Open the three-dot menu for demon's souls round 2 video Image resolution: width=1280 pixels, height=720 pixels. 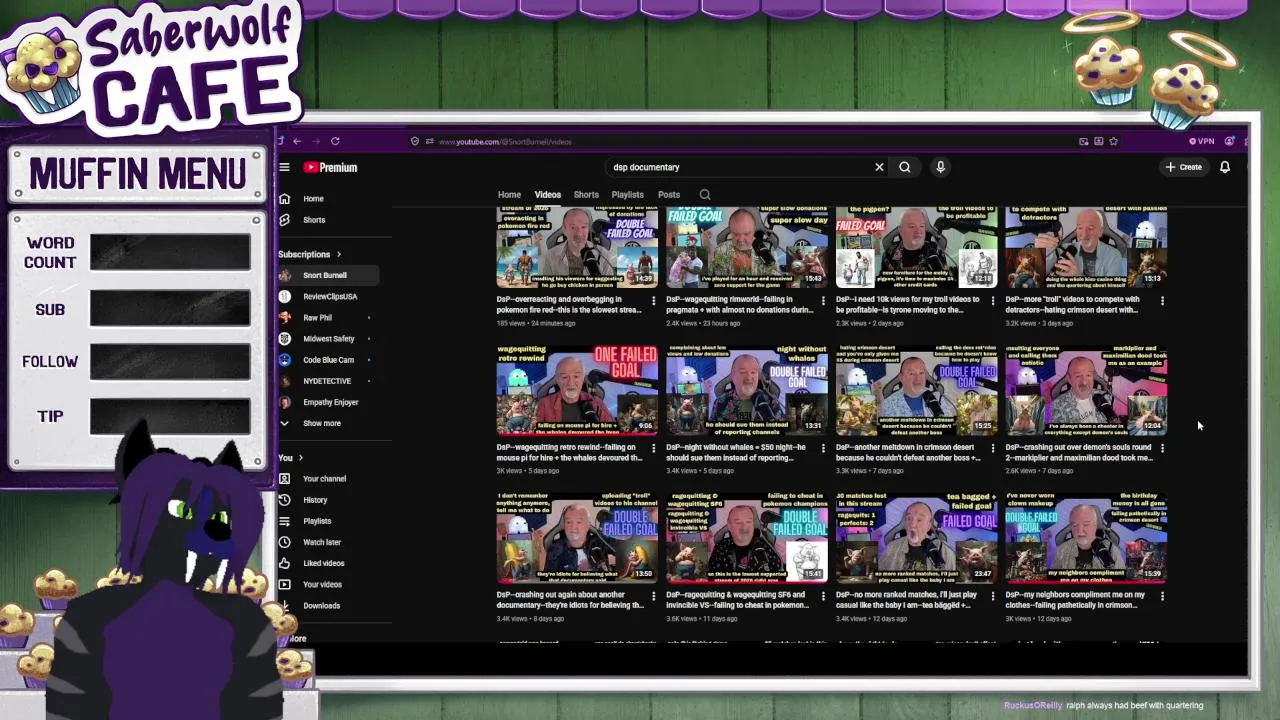pyautogui.click(x=1162, y=448)
